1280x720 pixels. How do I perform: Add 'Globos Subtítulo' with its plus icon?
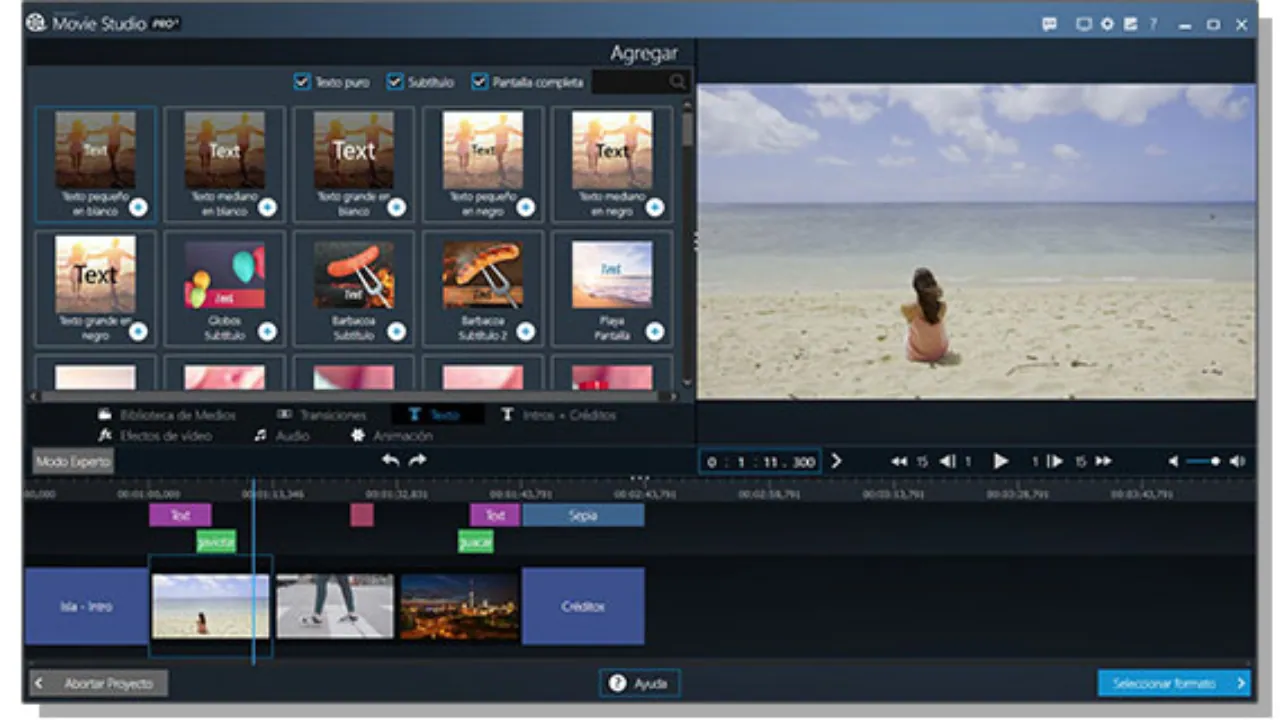point(267,331)
